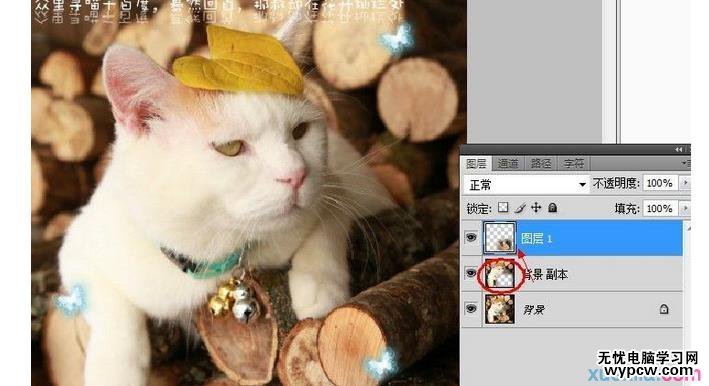
Task: Click the 填充 fill value field
Action: (x=660, y=208)
